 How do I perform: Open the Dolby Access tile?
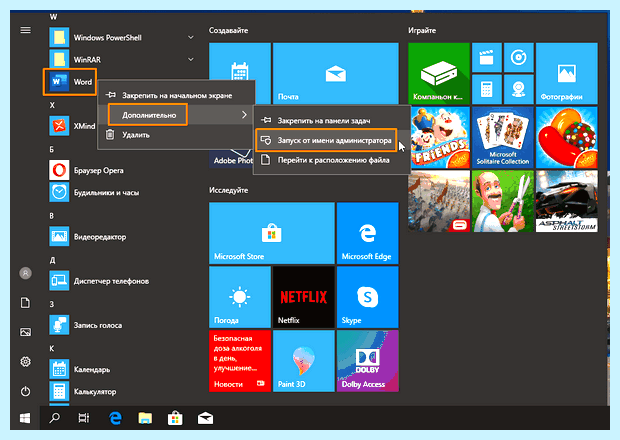coord(368,361)
